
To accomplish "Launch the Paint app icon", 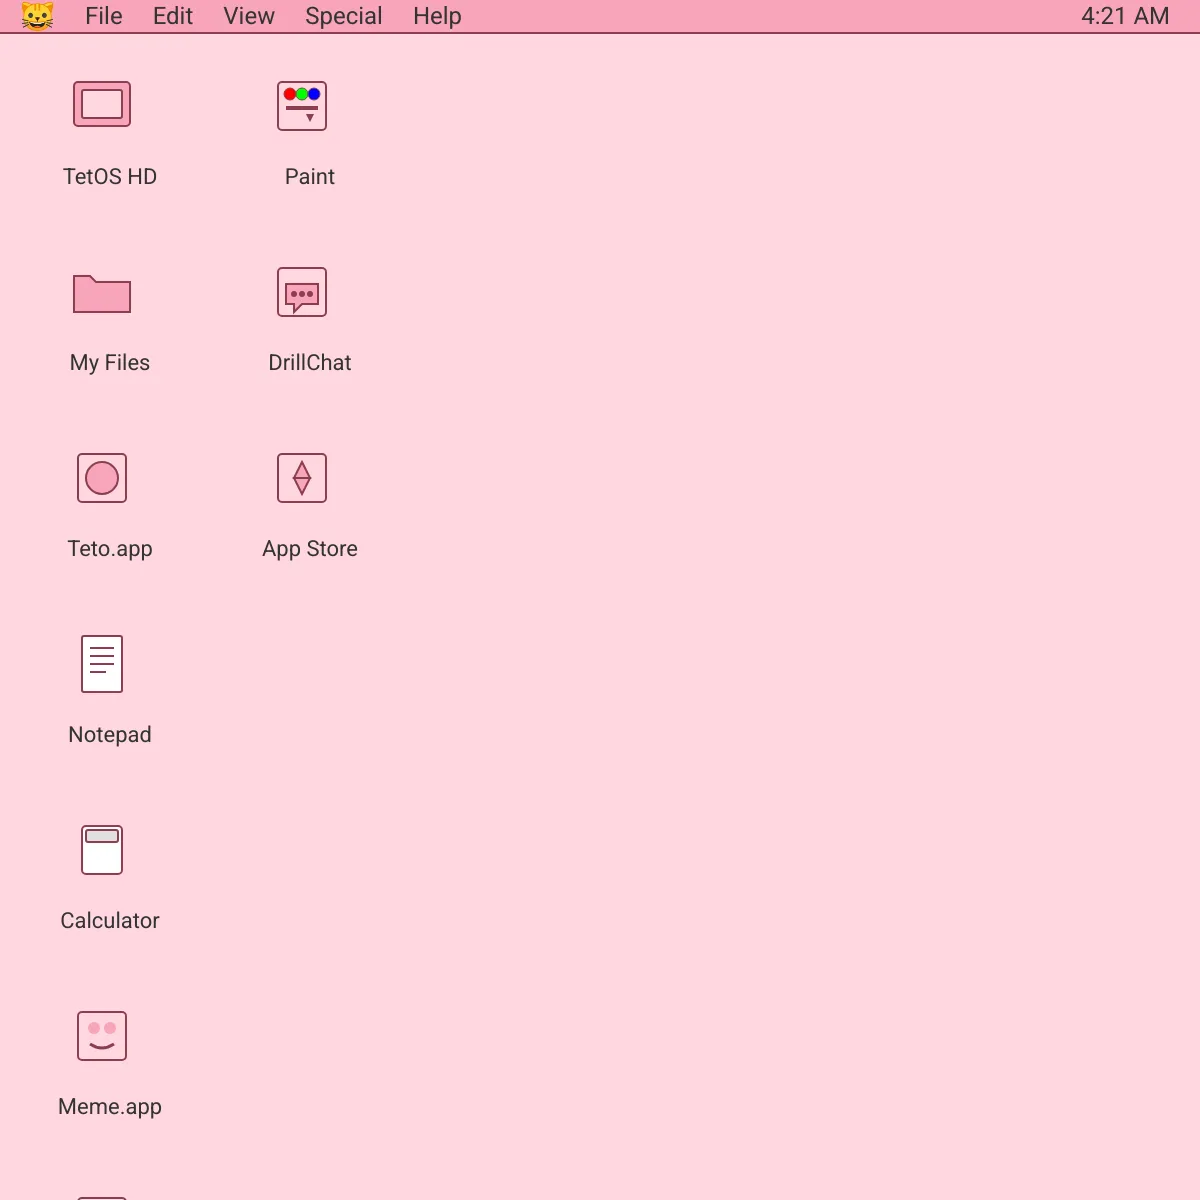I will pyautogui.click(x=302, y=106).
